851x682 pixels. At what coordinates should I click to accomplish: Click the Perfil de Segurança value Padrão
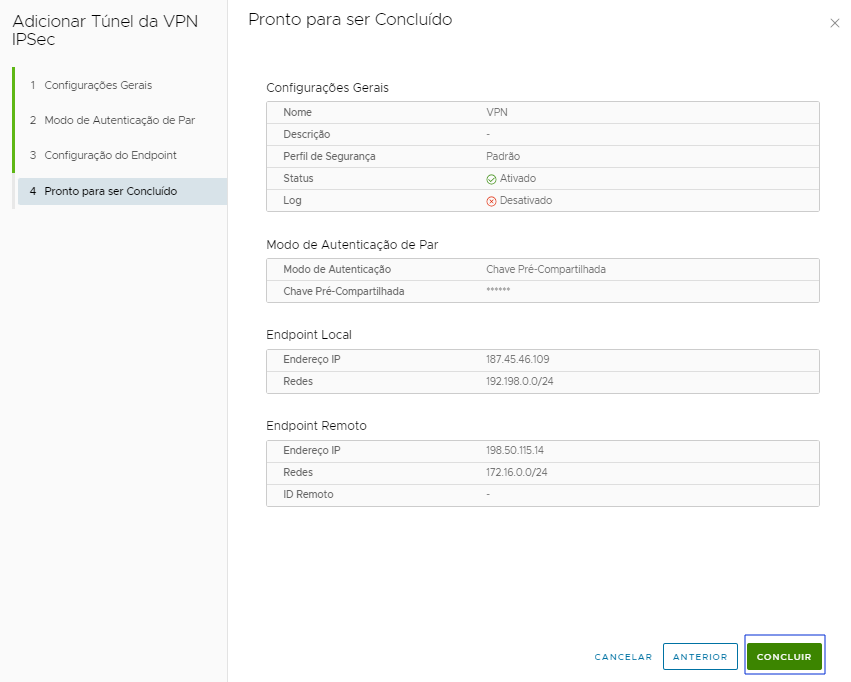[x=503, y=156]
